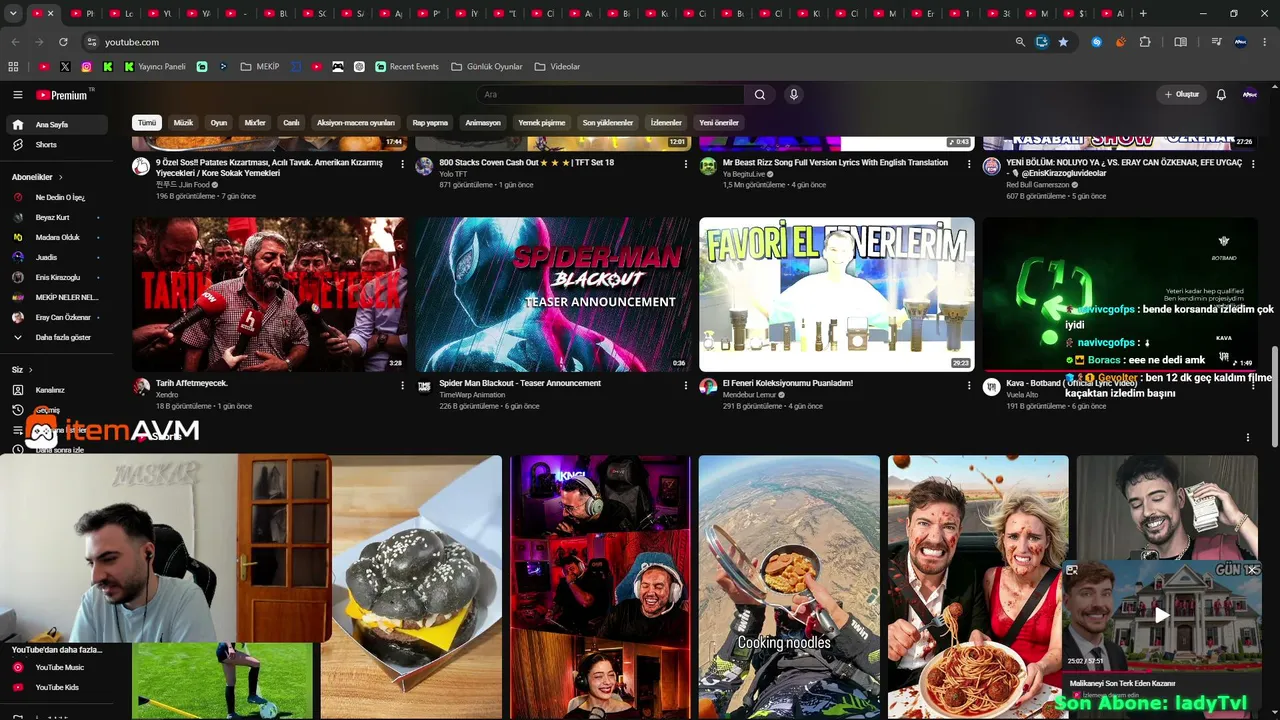Open the Apps grid in bookmarks bar
Image resolution: width=1280 pixels, height=720 pixels.
pyautogui.click(x=13, y=67)
